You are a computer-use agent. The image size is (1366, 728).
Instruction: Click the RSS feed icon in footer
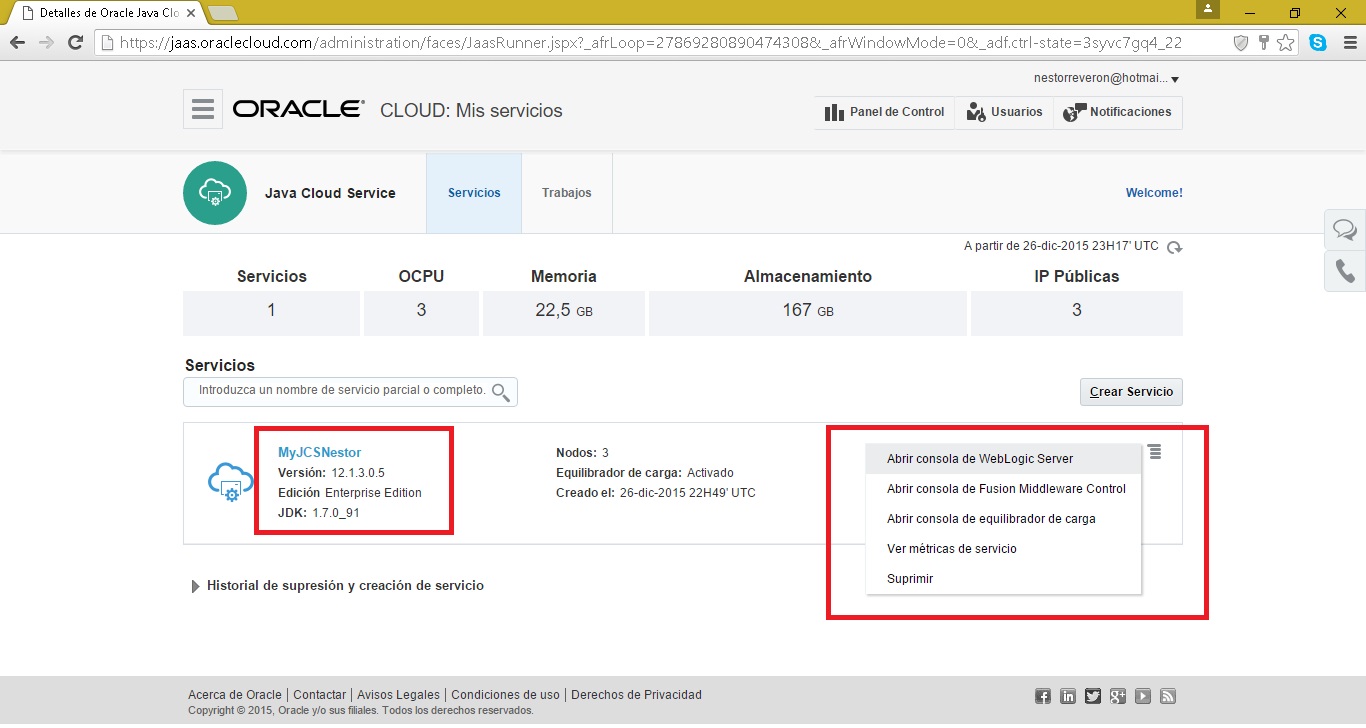[1167, 696]
